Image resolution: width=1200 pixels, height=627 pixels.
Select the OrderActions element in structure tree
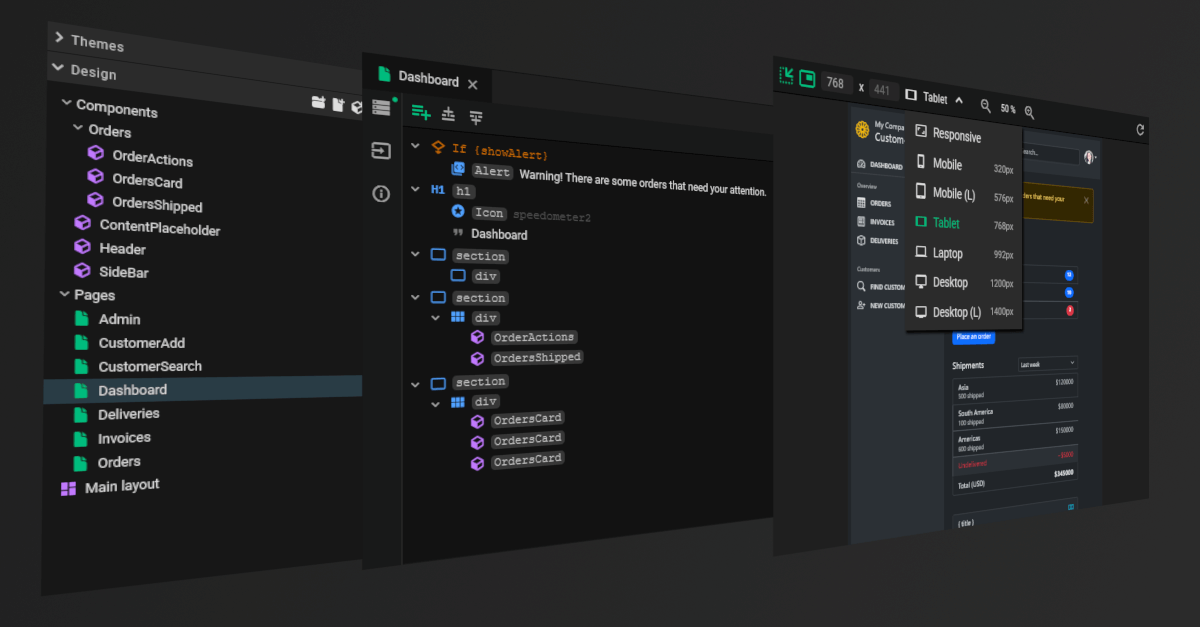pos(534,337)
